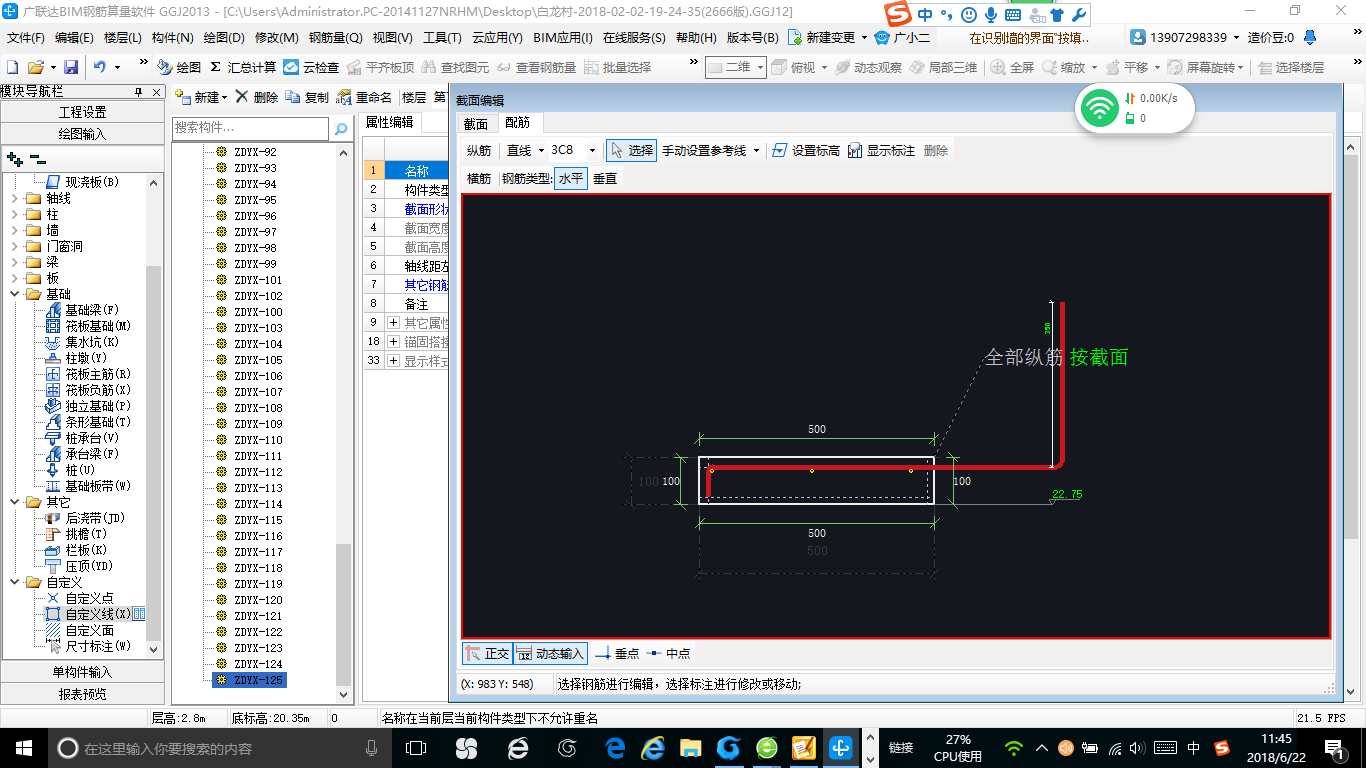Click the New file icon
Screen dimensions: 1366x768
point(12,67)
